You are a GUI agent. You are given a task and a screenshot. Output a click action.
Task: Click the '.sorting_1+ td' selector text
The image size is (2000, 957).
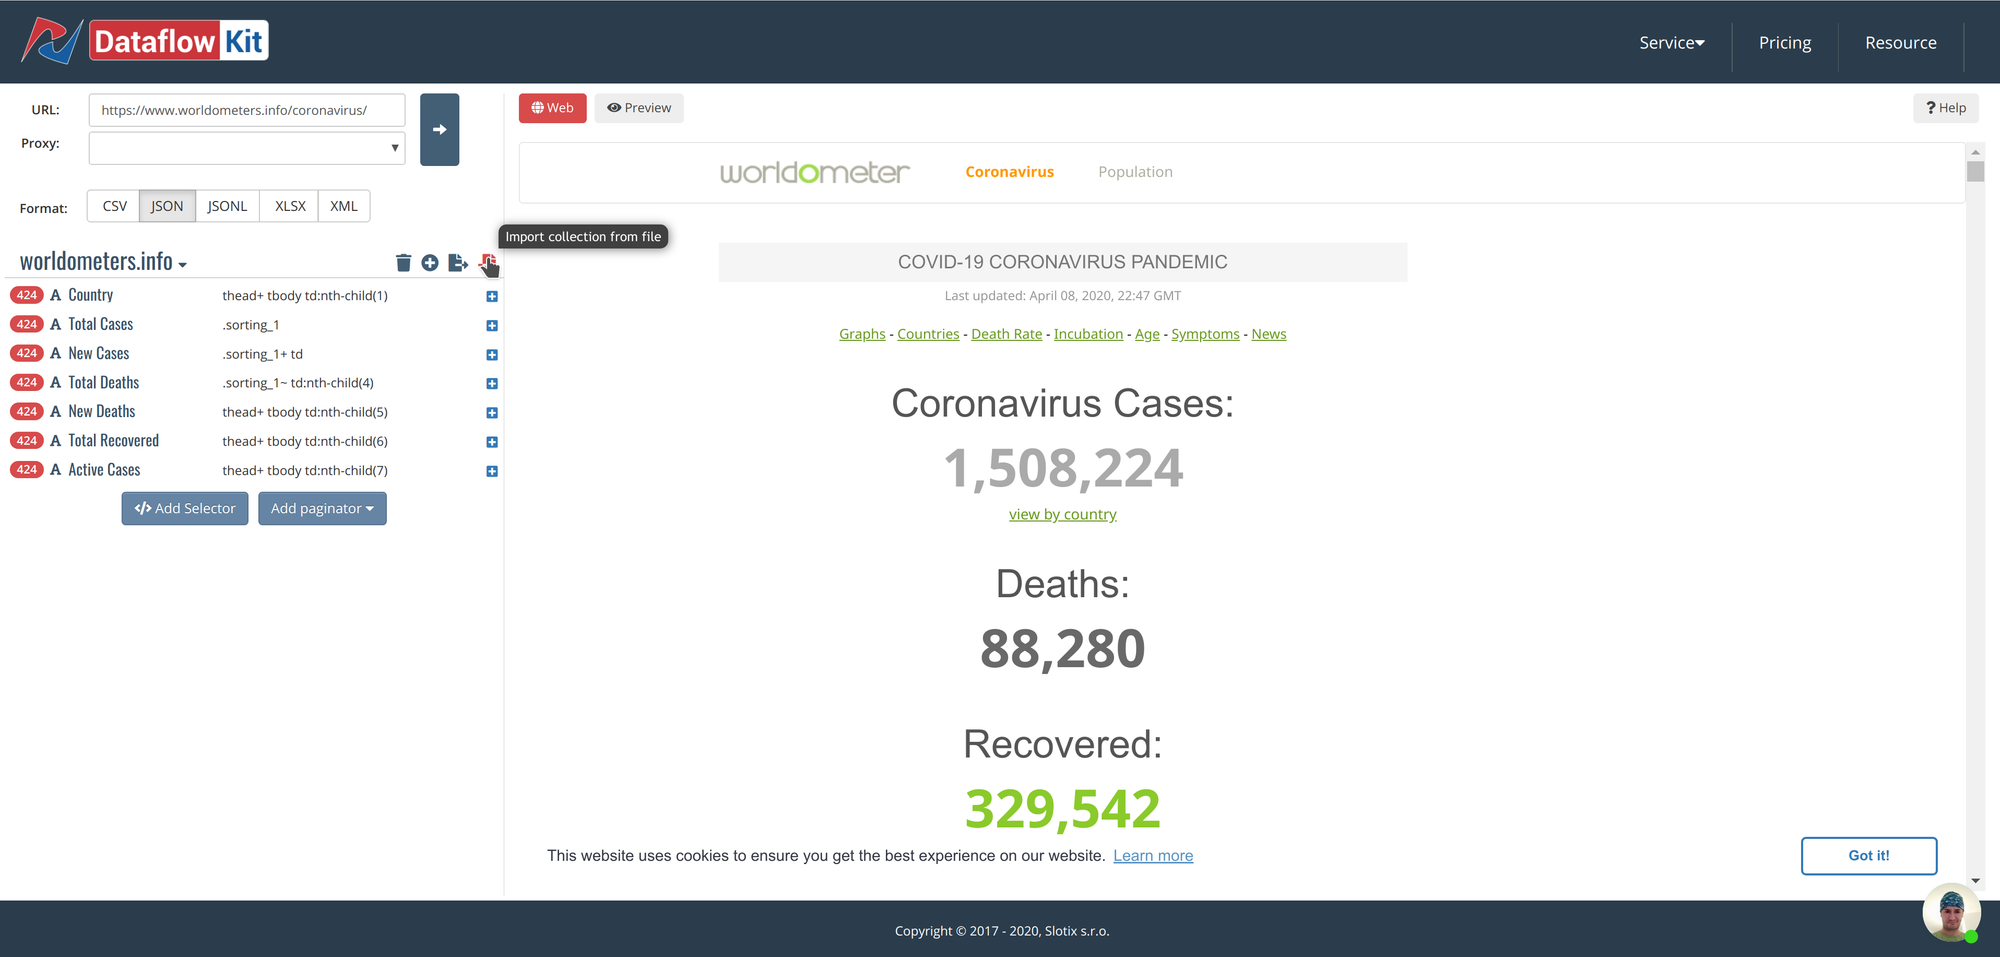tap(263, 354)
